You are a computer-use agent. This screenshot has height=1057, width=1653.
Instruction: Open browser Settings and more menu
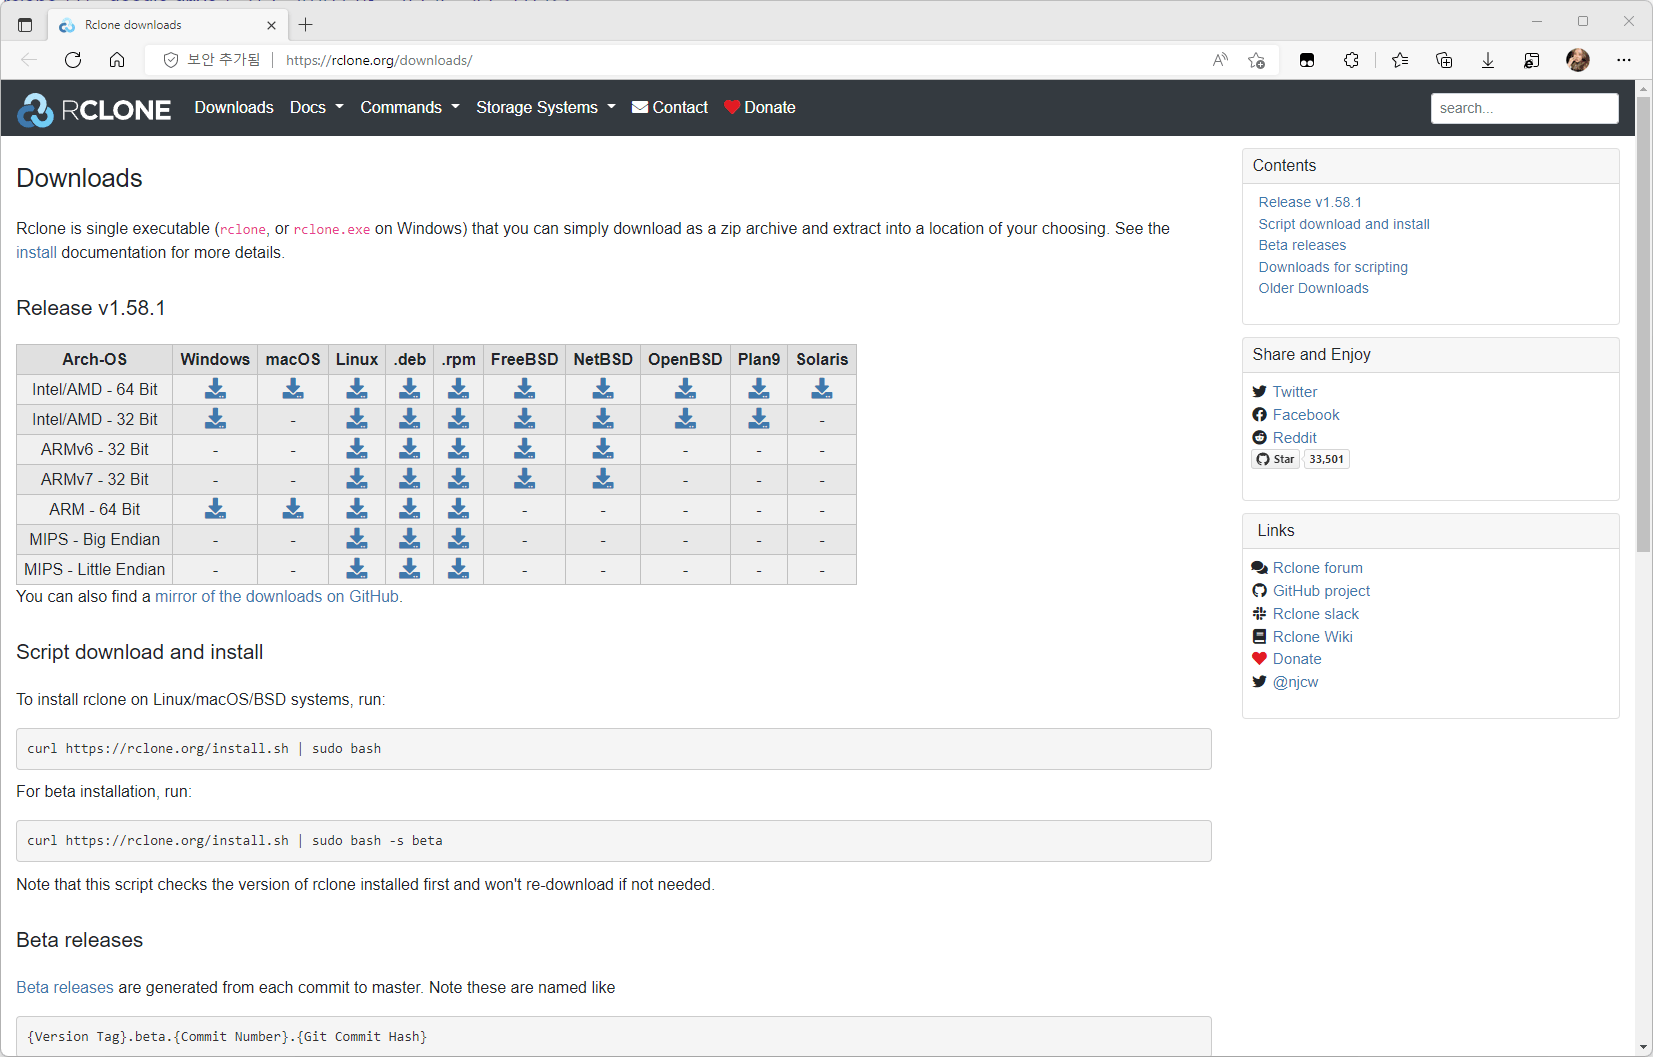pyautogui.click(x=1624, y=60)
